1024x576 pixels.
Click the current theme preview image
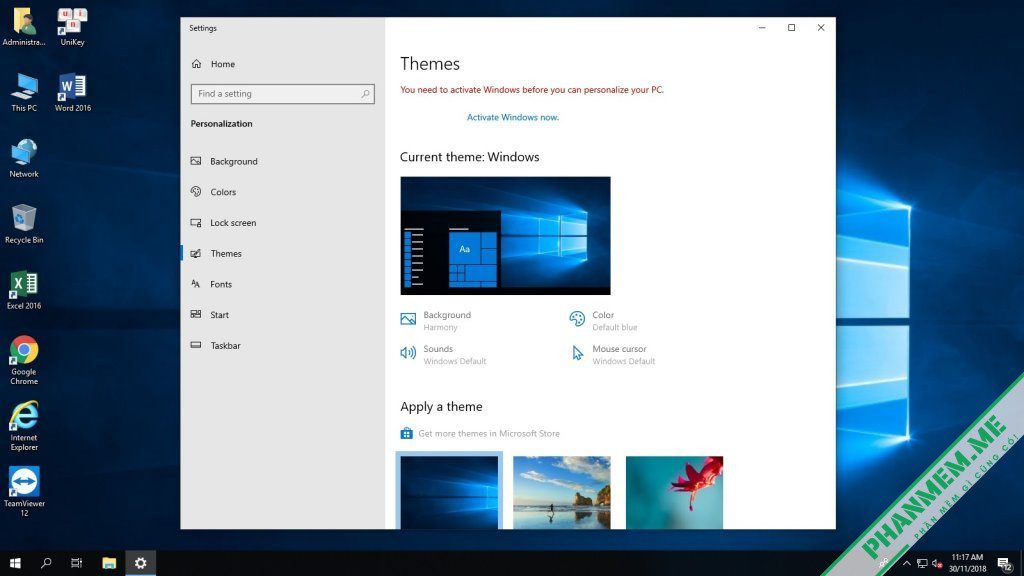(505, 235)
